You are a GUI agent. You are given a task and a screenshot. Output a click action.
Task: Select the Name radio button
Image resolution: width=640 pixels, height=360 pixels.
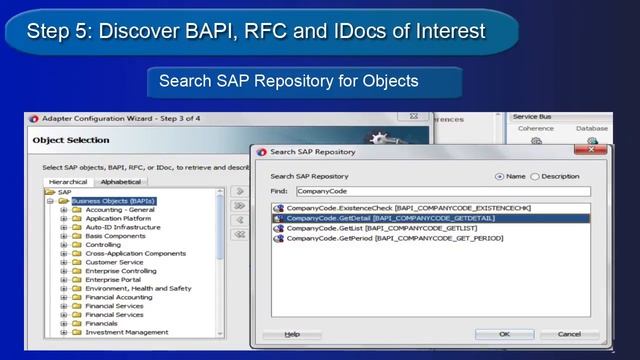point(499,177)
